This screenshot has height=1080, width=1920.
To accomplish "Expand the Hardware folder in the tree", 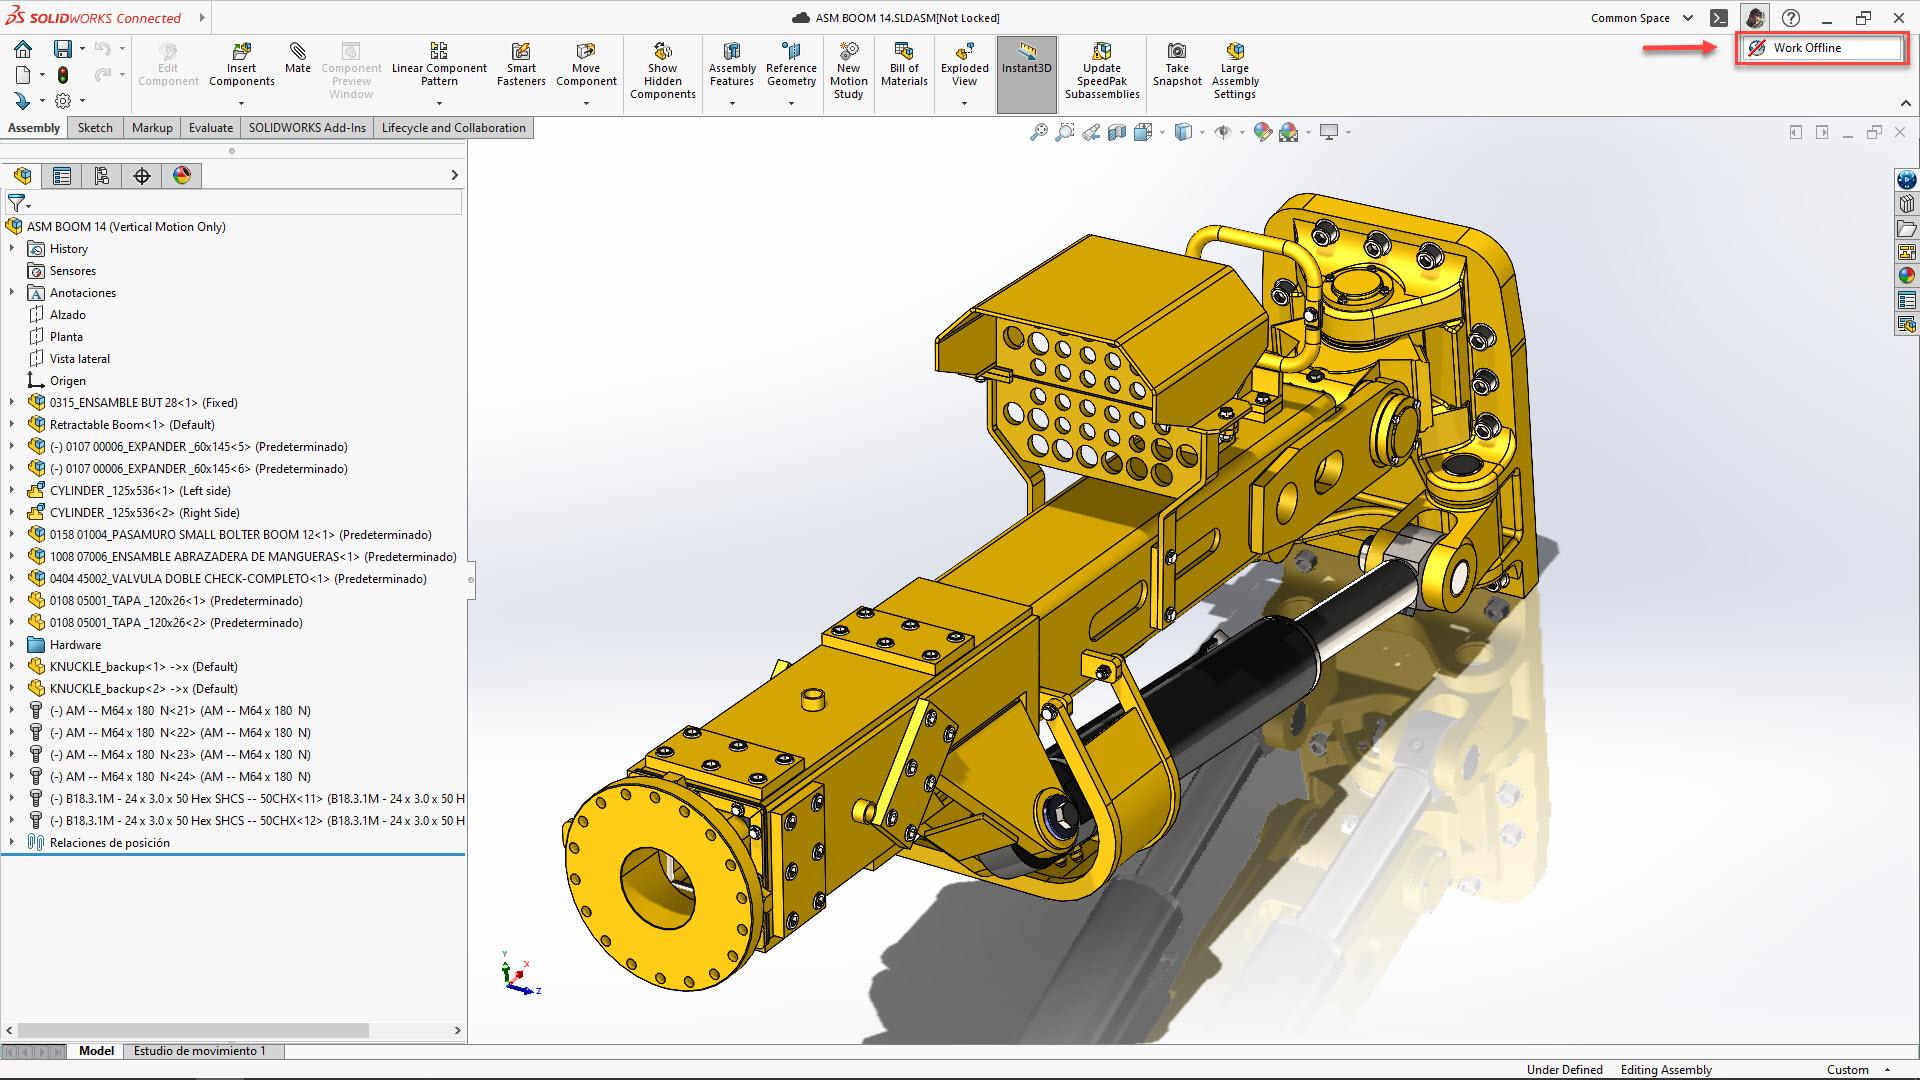I will click(x=12, y=644).
